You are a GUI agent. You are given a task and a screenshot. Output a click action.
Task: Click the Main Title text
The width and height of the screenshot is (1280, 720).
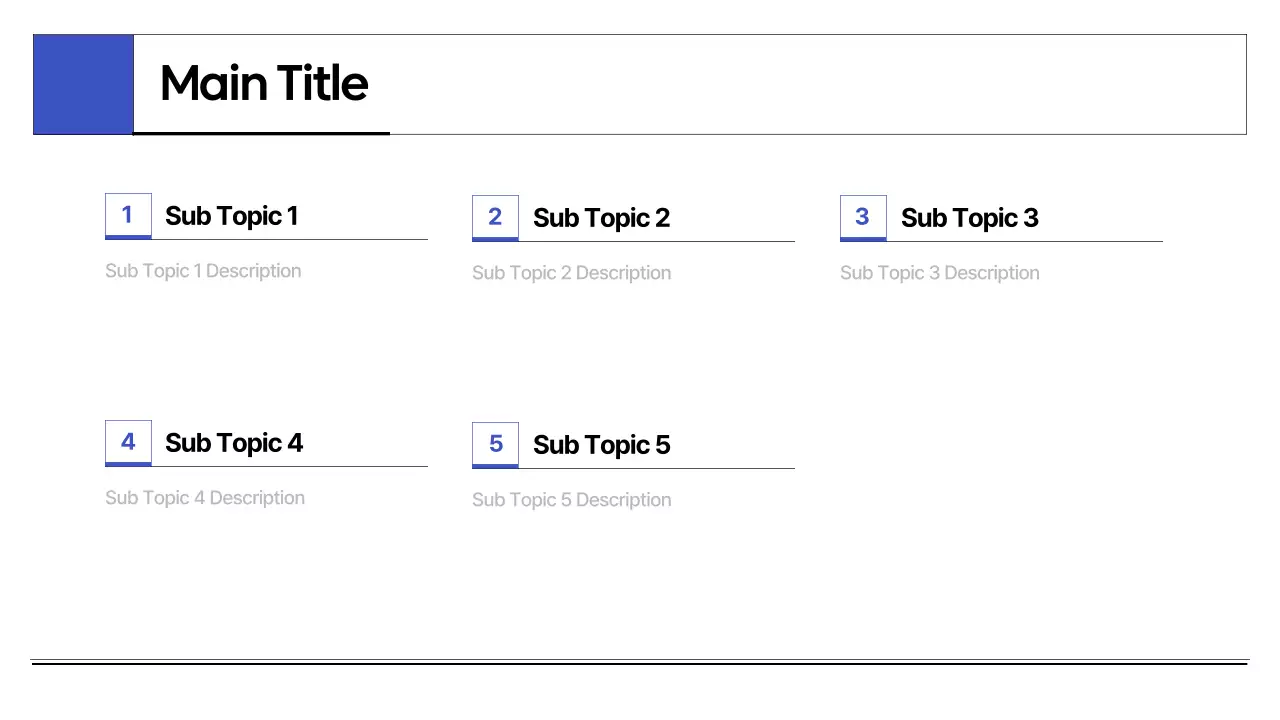[264, 83]
